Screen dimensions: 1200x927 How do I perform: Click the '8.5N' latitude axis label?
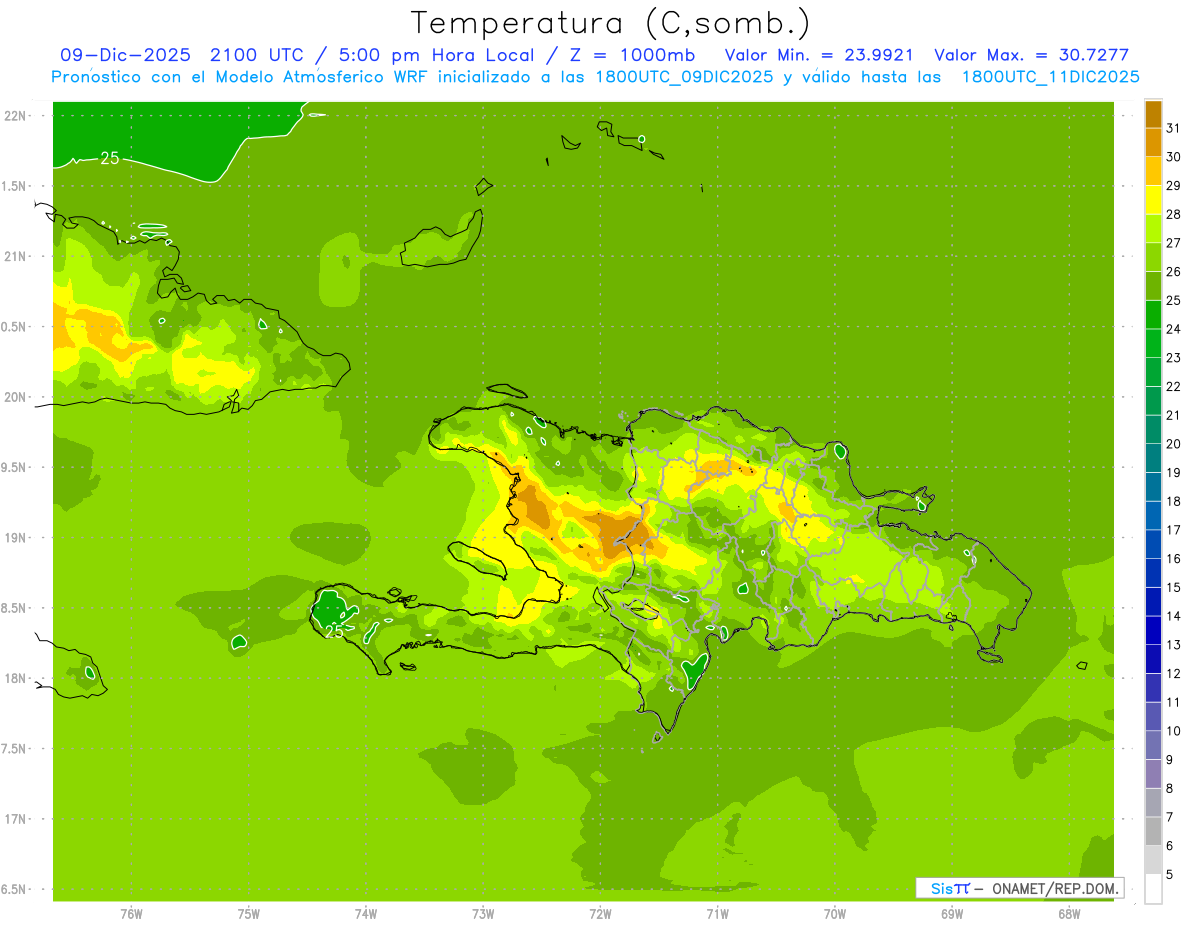tap(15, 608)
